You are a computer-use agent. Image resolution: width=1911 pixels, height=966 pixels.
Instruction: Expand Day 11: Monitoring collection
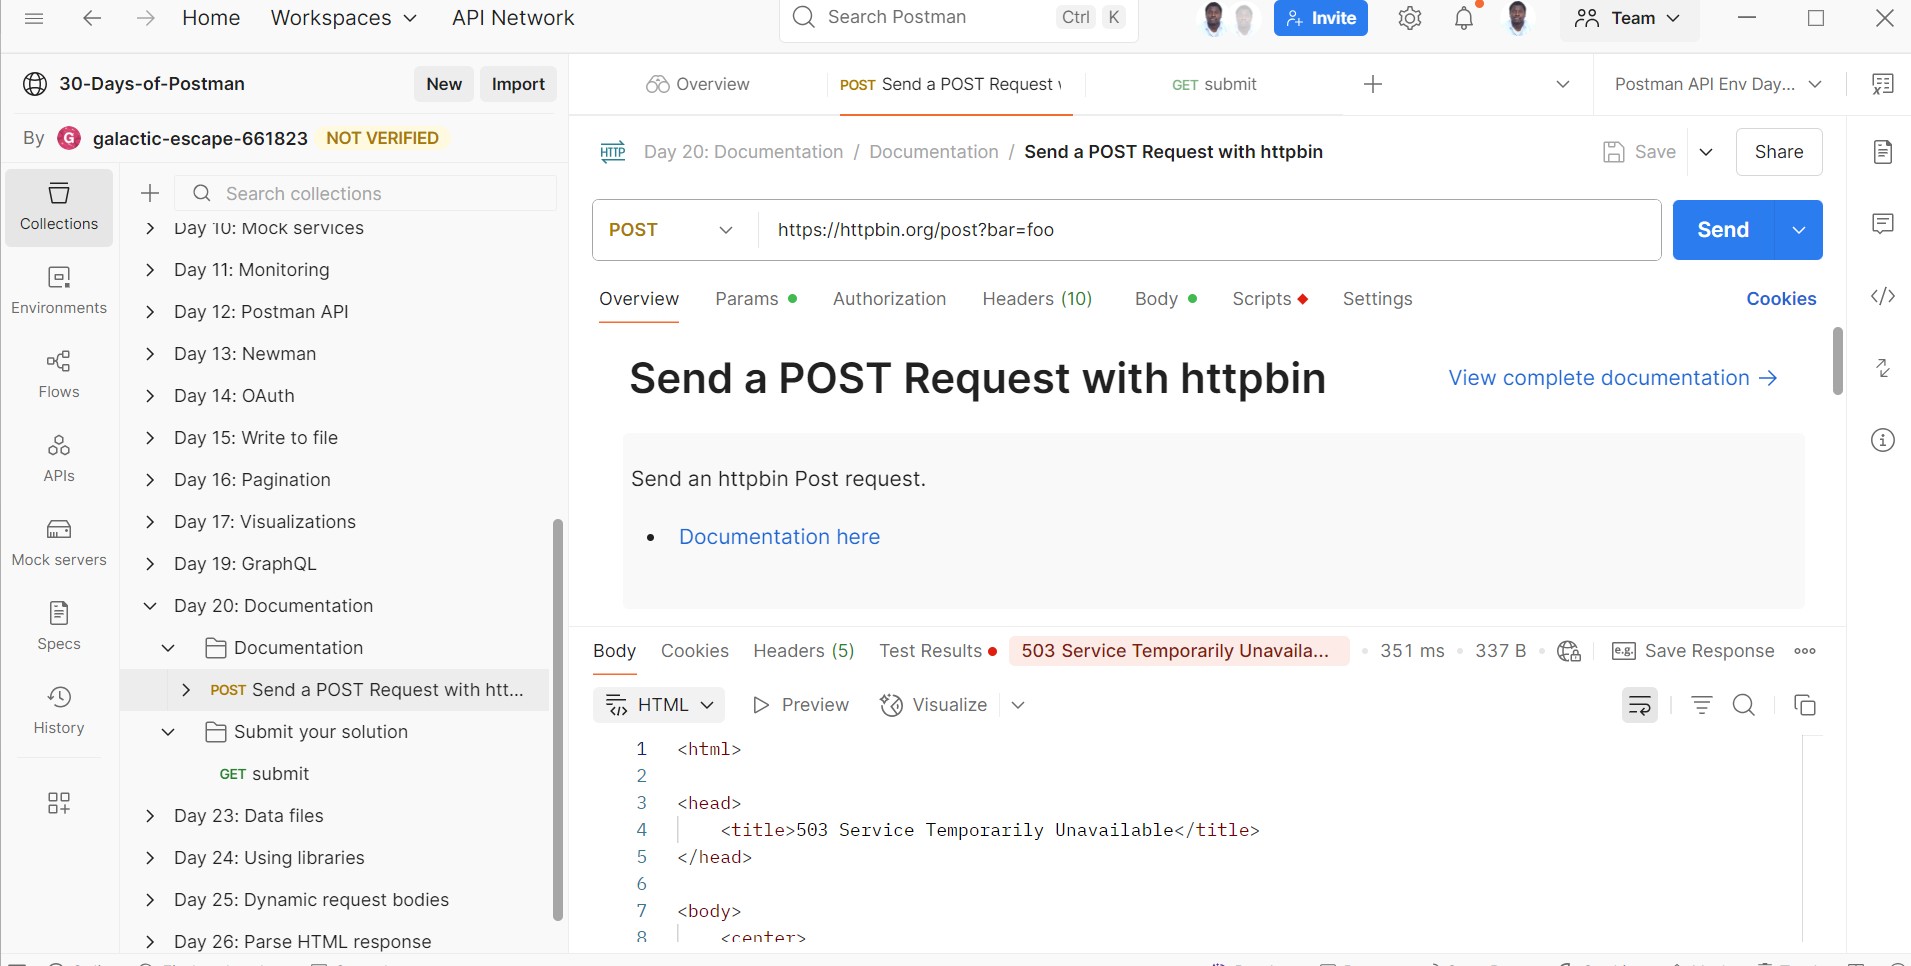click(150, 270)
